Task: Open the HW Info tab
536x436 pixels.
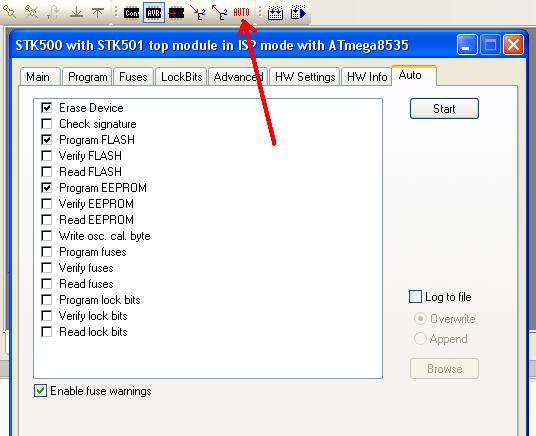Action: [367, 77]
